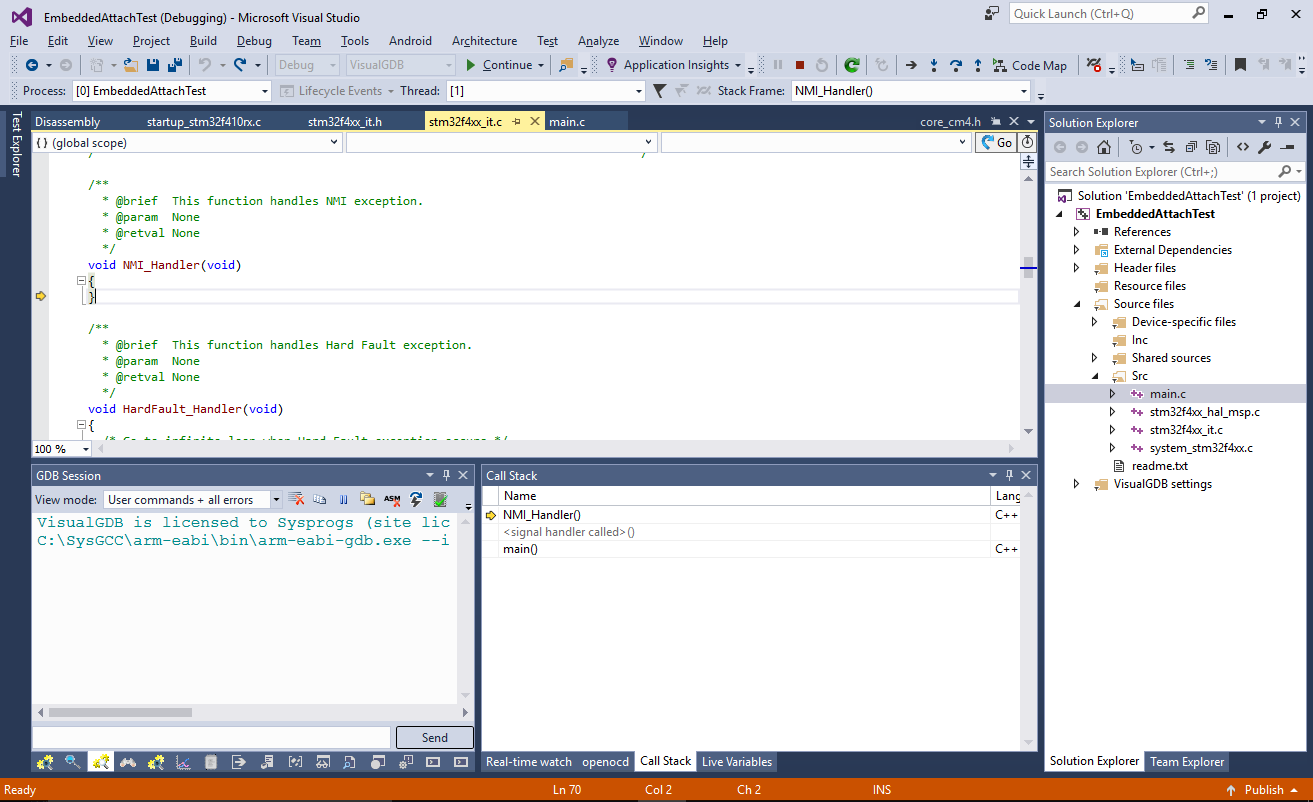Open the Android menu

tap(410, 41)
